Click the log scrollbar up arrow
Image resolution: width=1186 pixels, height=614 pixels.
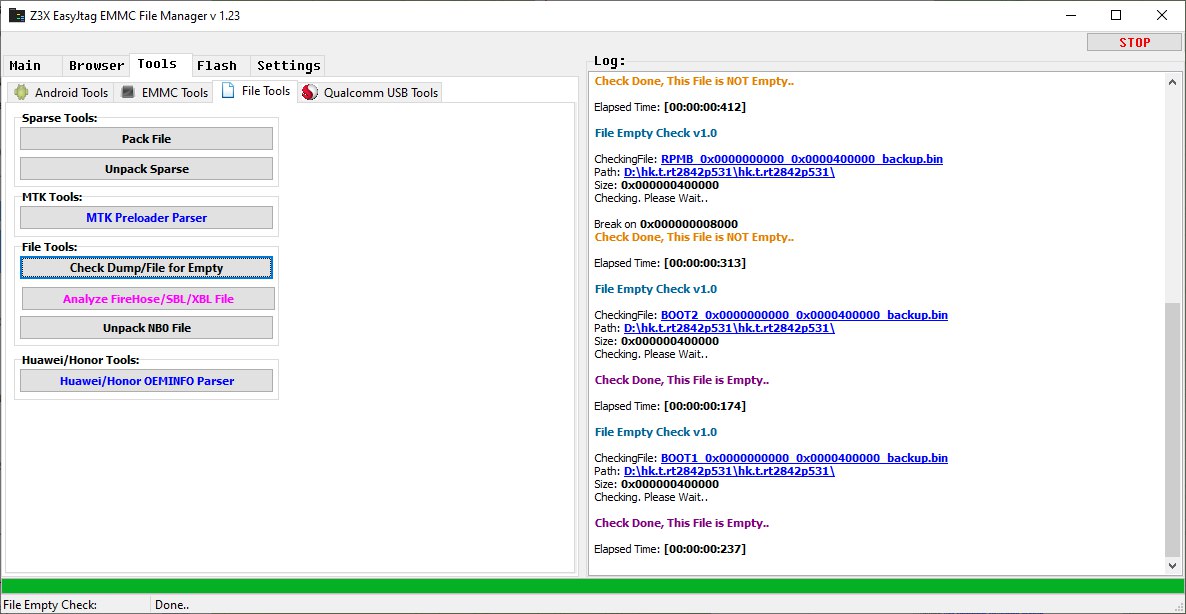pos(1172,82)
